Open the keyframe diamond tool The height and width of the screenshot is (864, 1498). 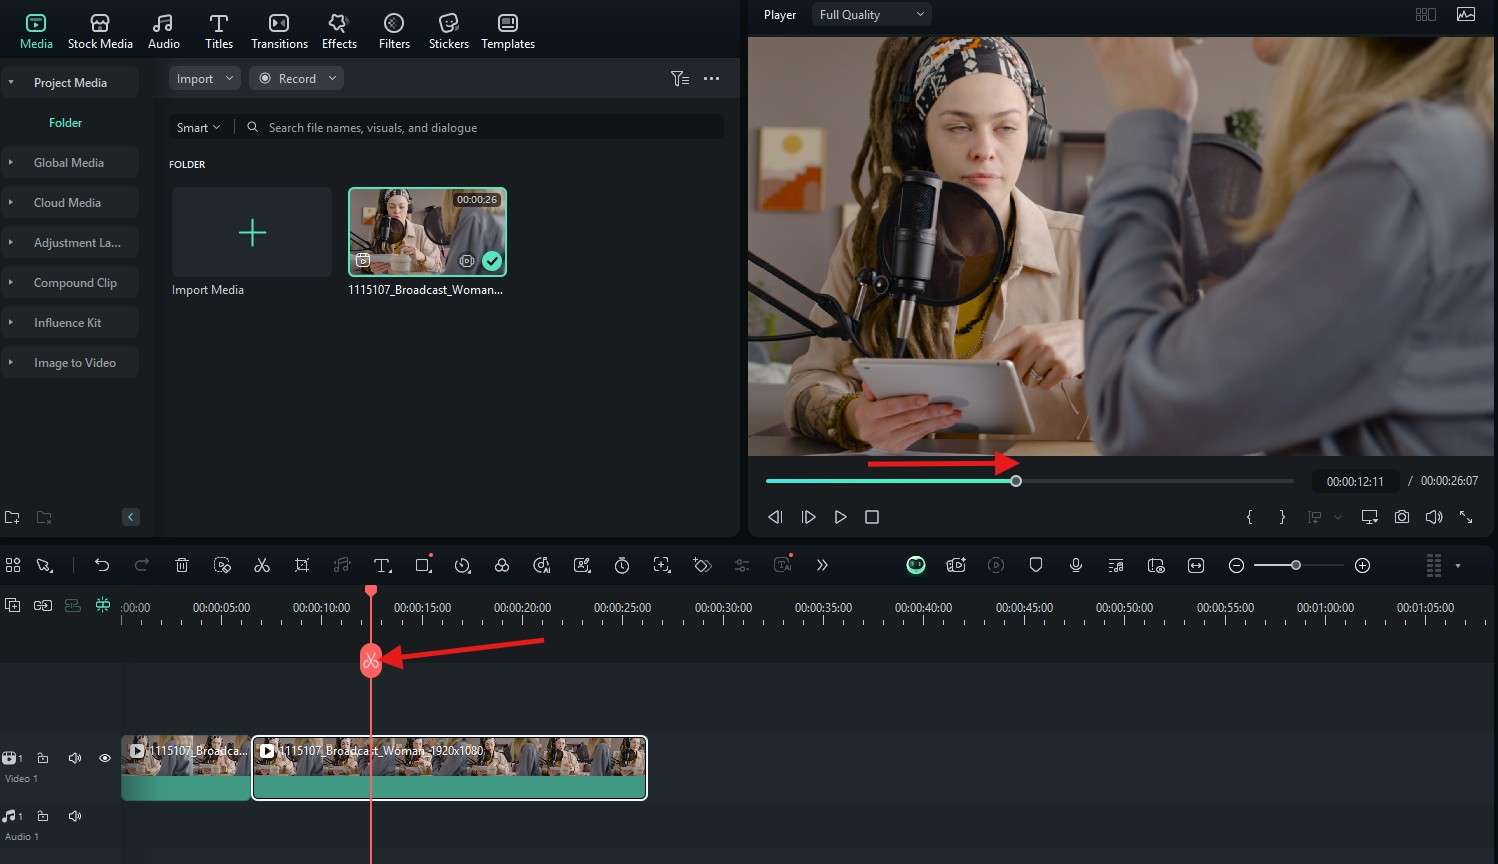point(702,565)
